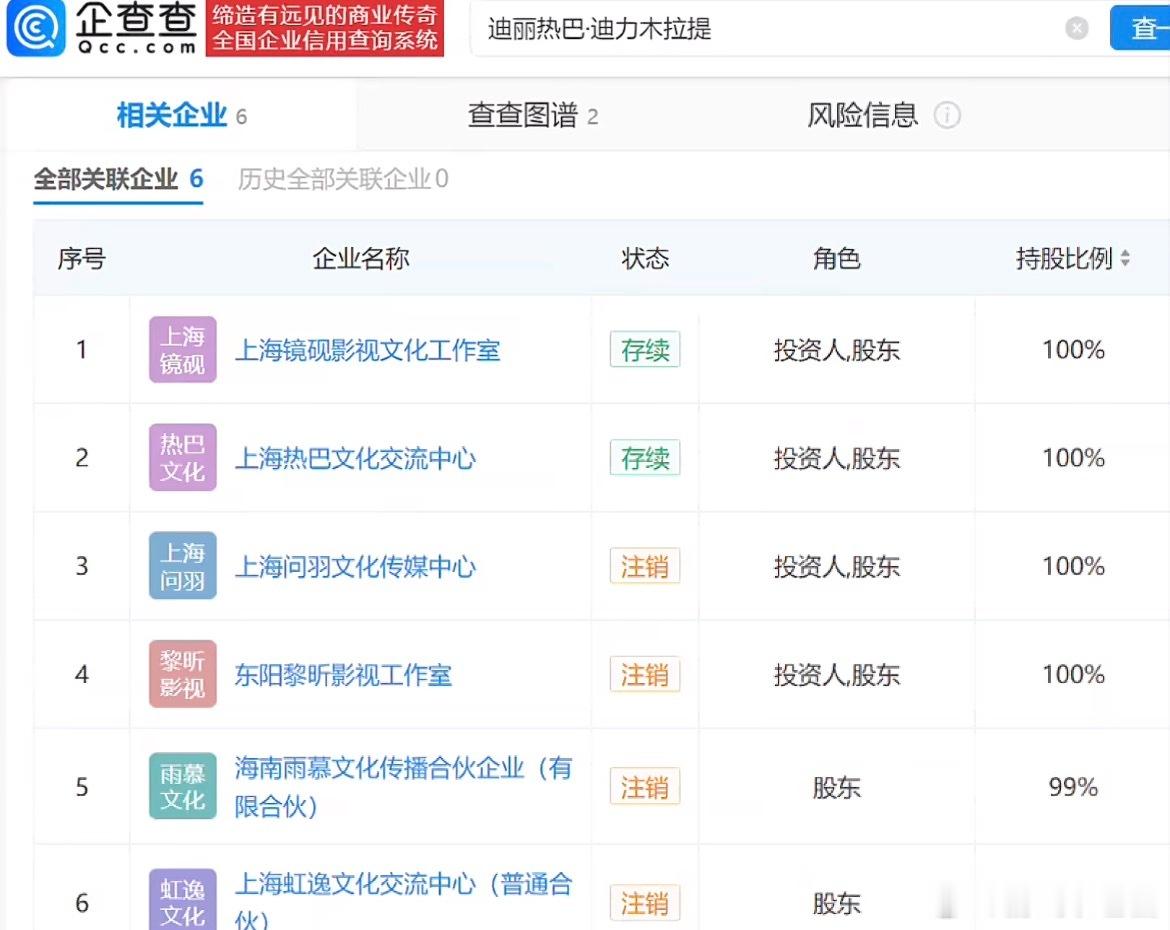Click the 角色 column header

[x=836, y=258]
